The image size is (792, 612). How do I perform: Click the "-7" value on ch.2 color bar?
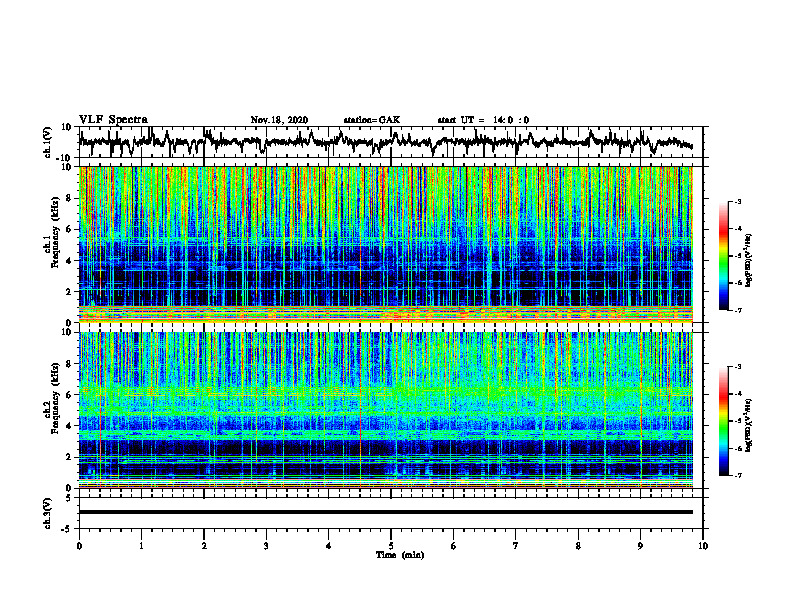[x=738, y=475]
